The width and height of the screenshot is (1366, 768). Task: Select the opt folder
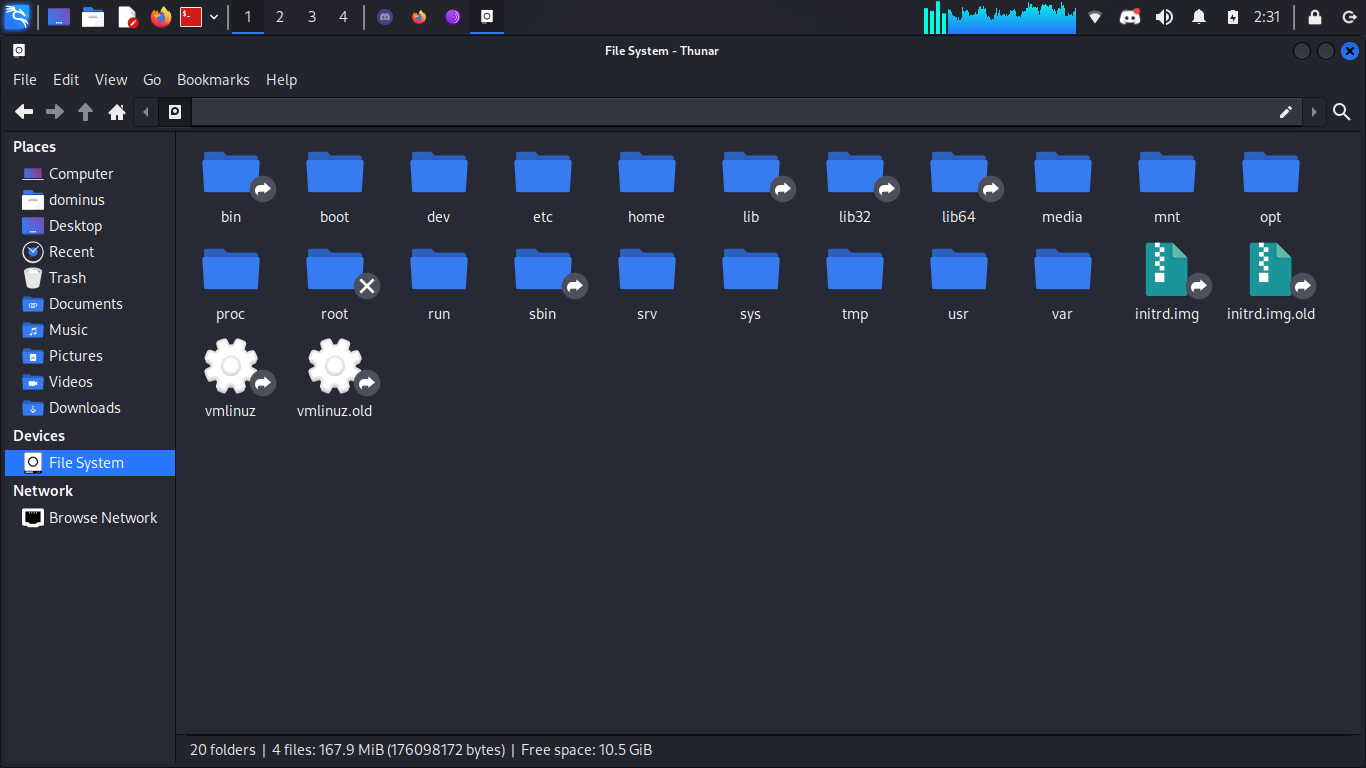tap(1271, 173)
